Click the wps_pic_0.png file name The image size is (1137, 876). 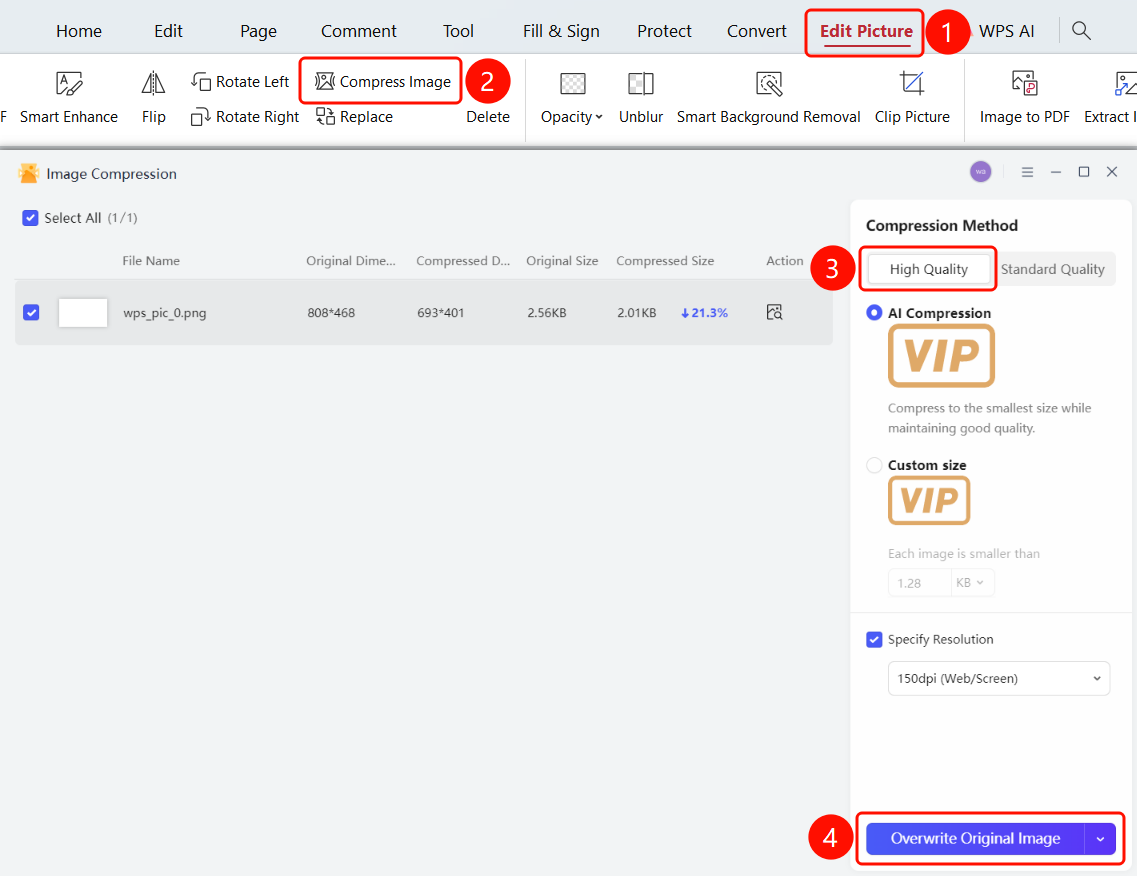click(165, 313)
